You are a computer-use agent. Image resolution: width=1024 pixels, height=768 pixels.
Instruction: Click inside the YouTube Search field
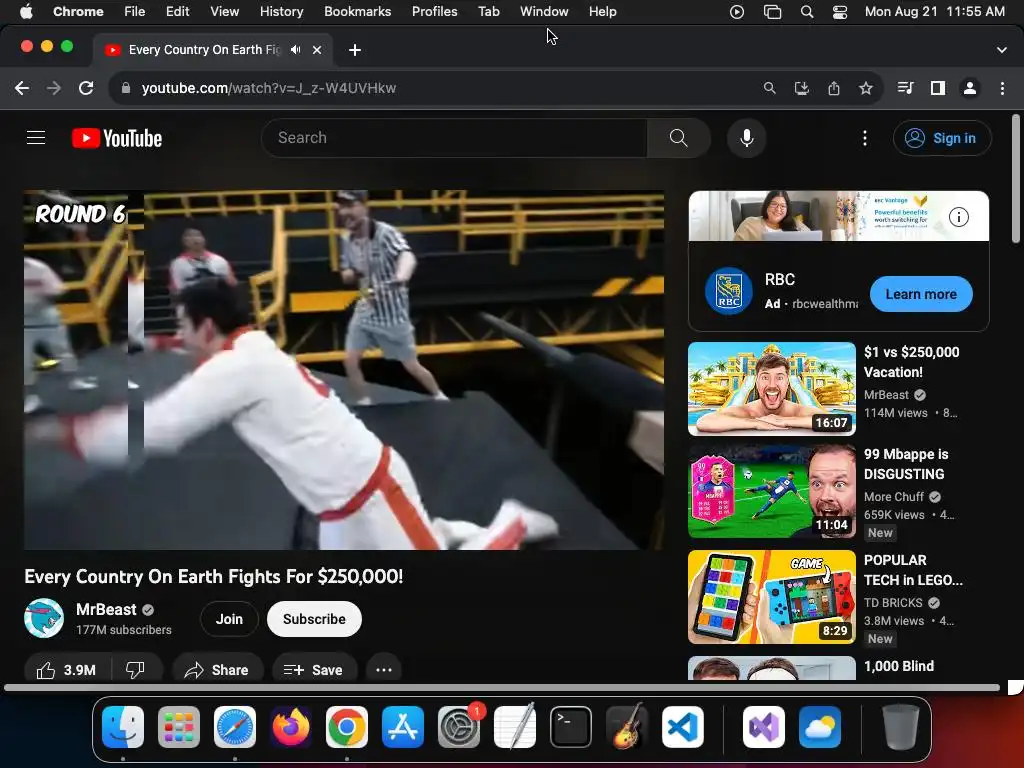point(455,138)
